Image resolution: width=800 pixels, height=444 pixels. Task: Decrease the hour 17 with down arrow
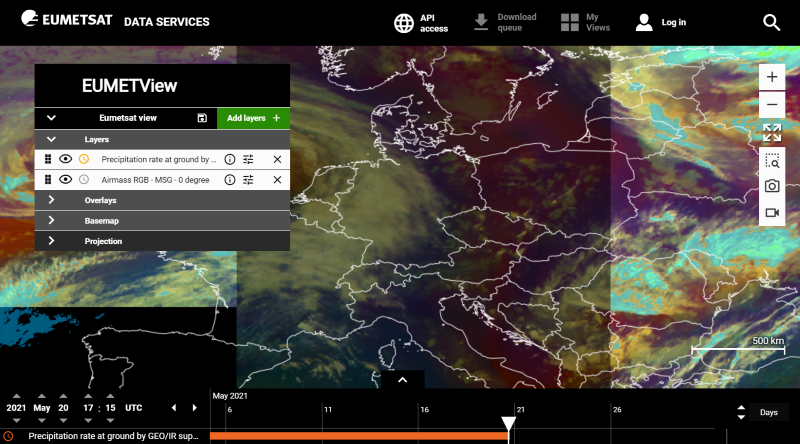88,421
